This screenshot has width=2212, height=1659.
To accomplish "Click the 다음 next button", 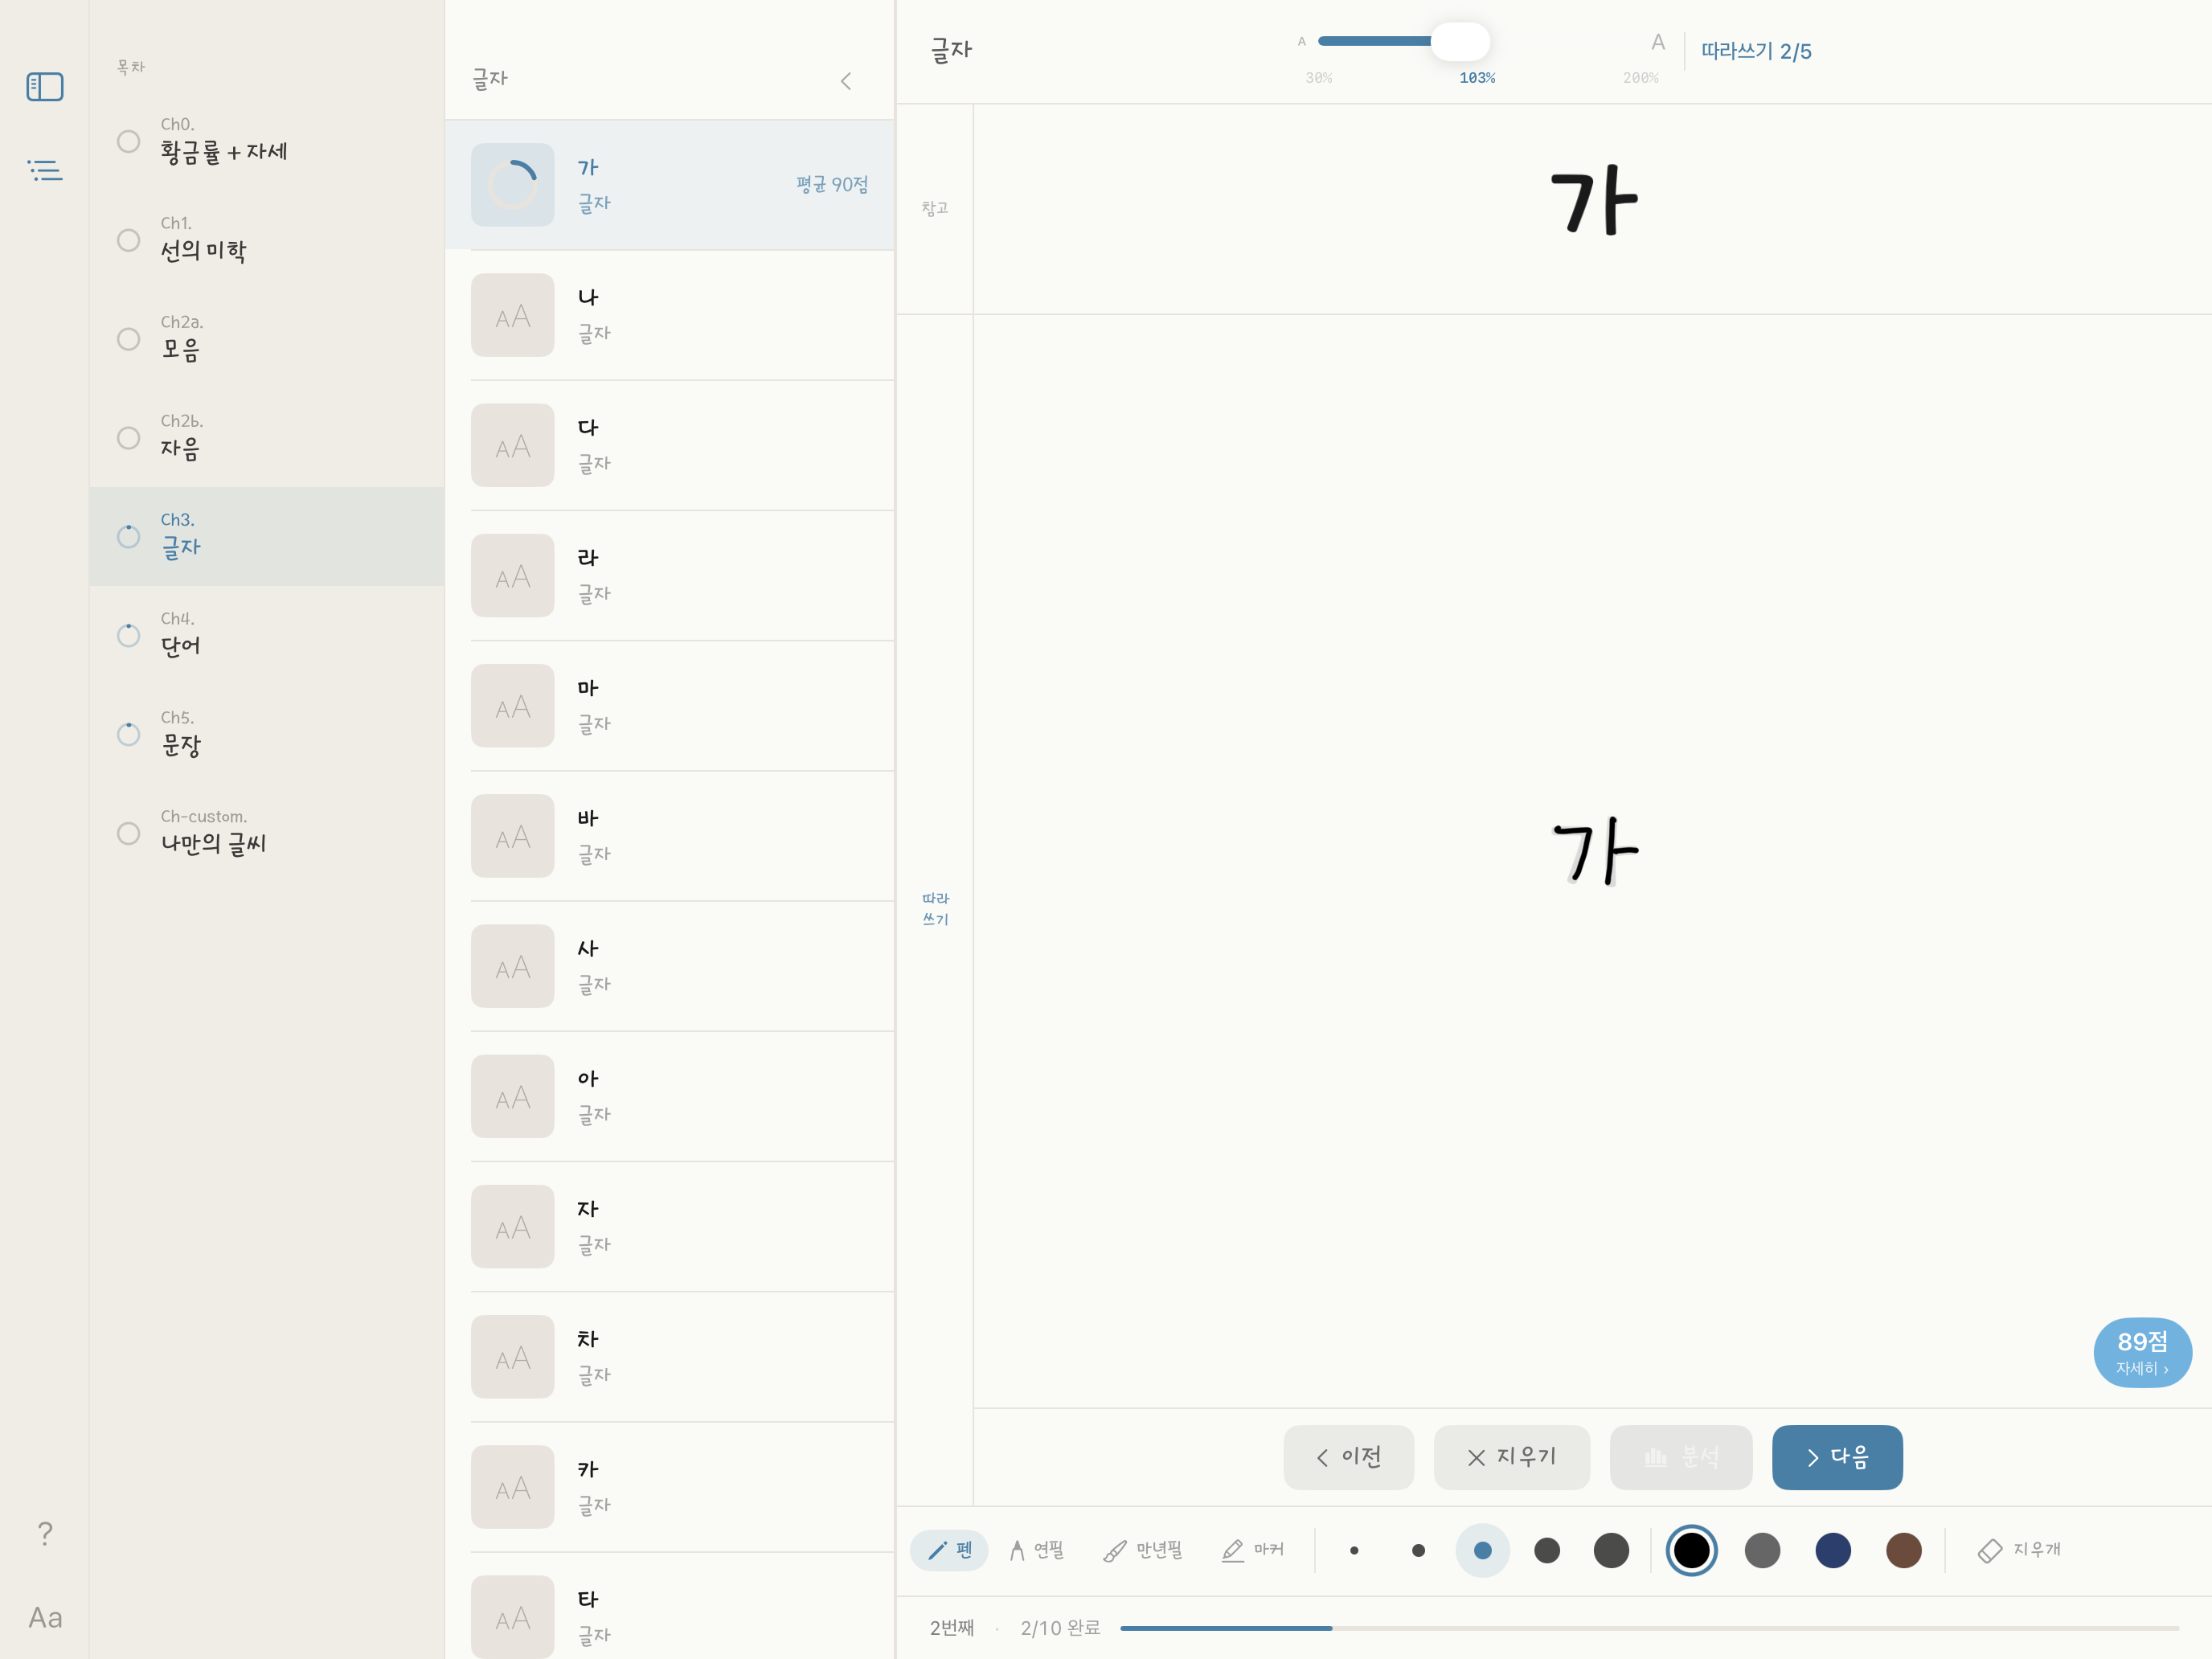I will [1837, 1457].
